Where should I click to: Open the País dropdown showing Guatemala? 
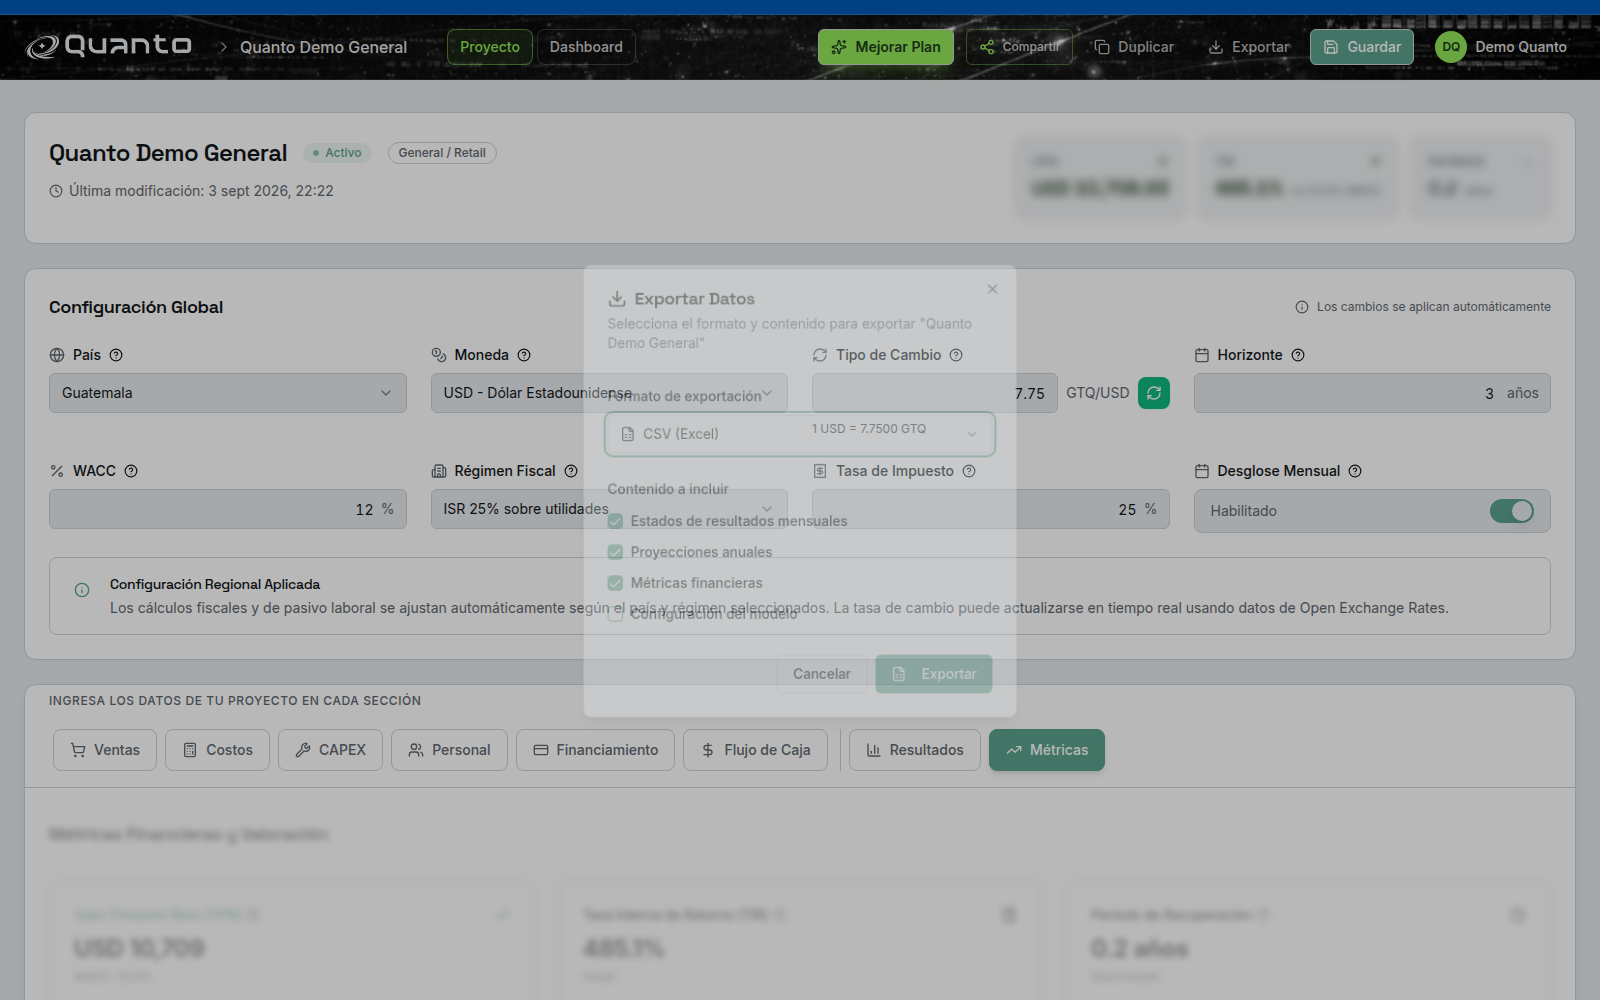[x=228, y=393]
